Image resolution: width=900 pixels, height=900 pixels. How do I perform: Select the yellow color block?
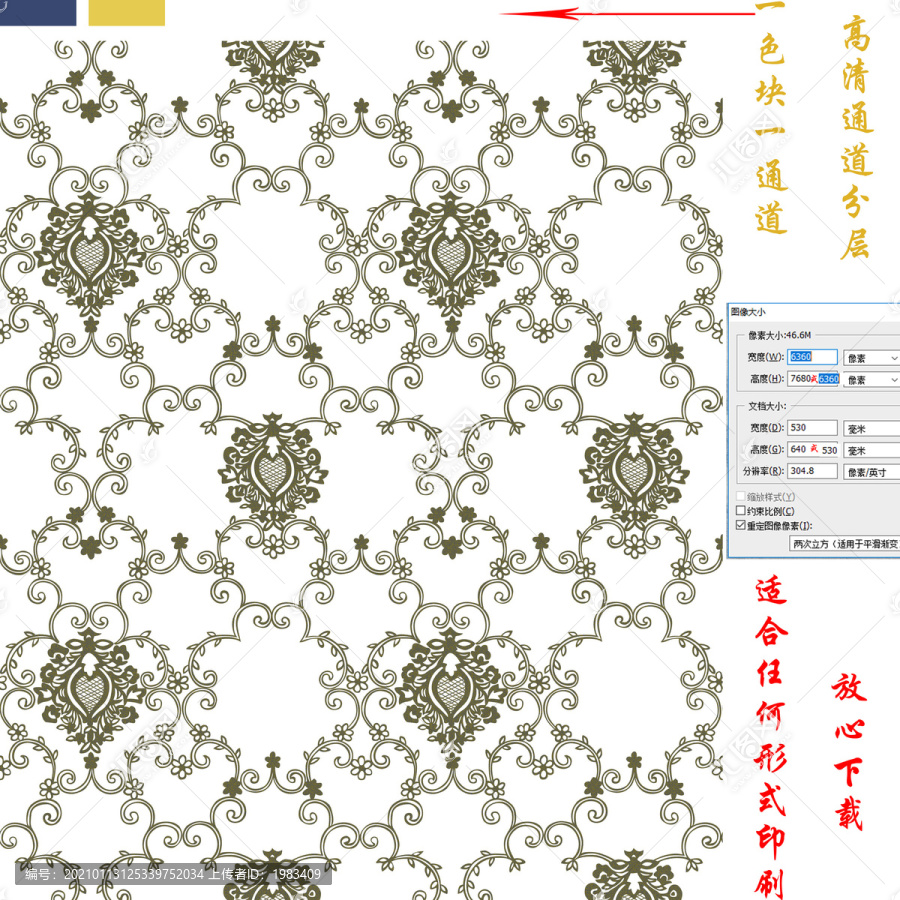point(126,13)
